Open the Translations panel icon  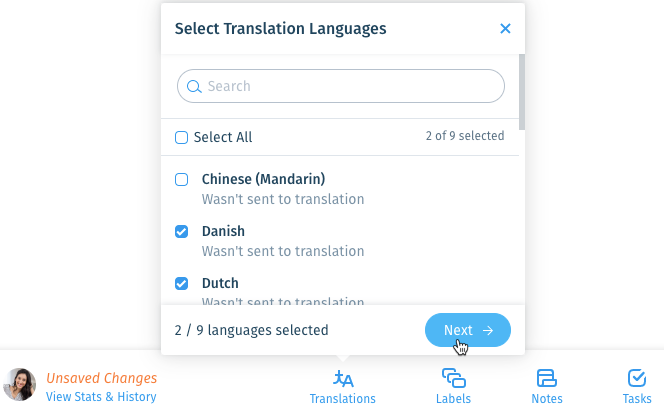click(x=343, y=378)
